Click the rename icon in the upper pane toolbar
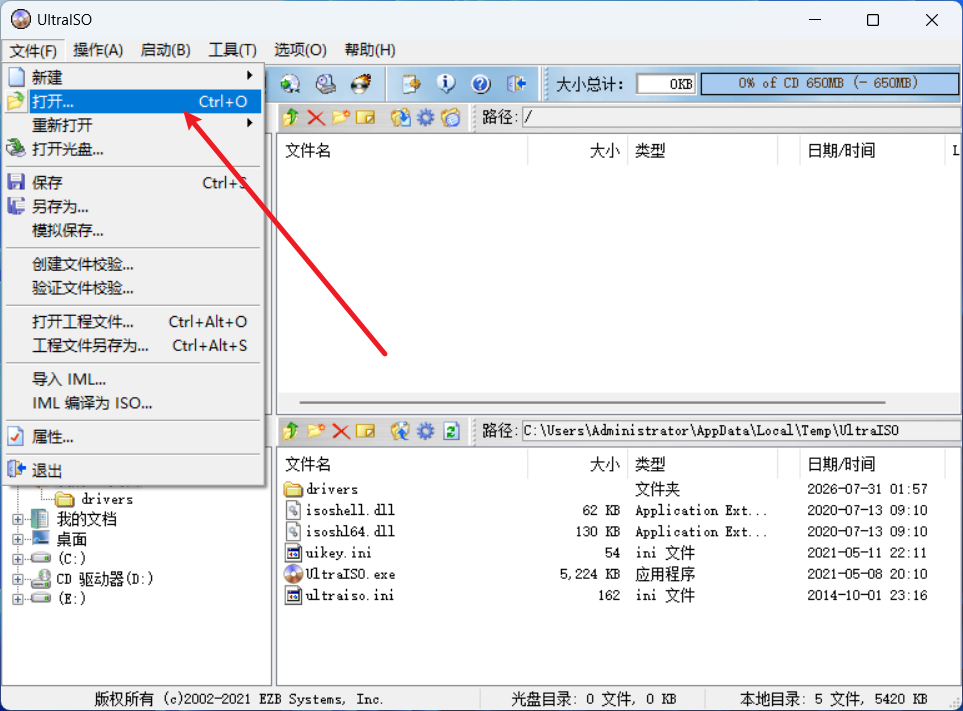This screenshot has width=963, height=711. coord(365,117)
